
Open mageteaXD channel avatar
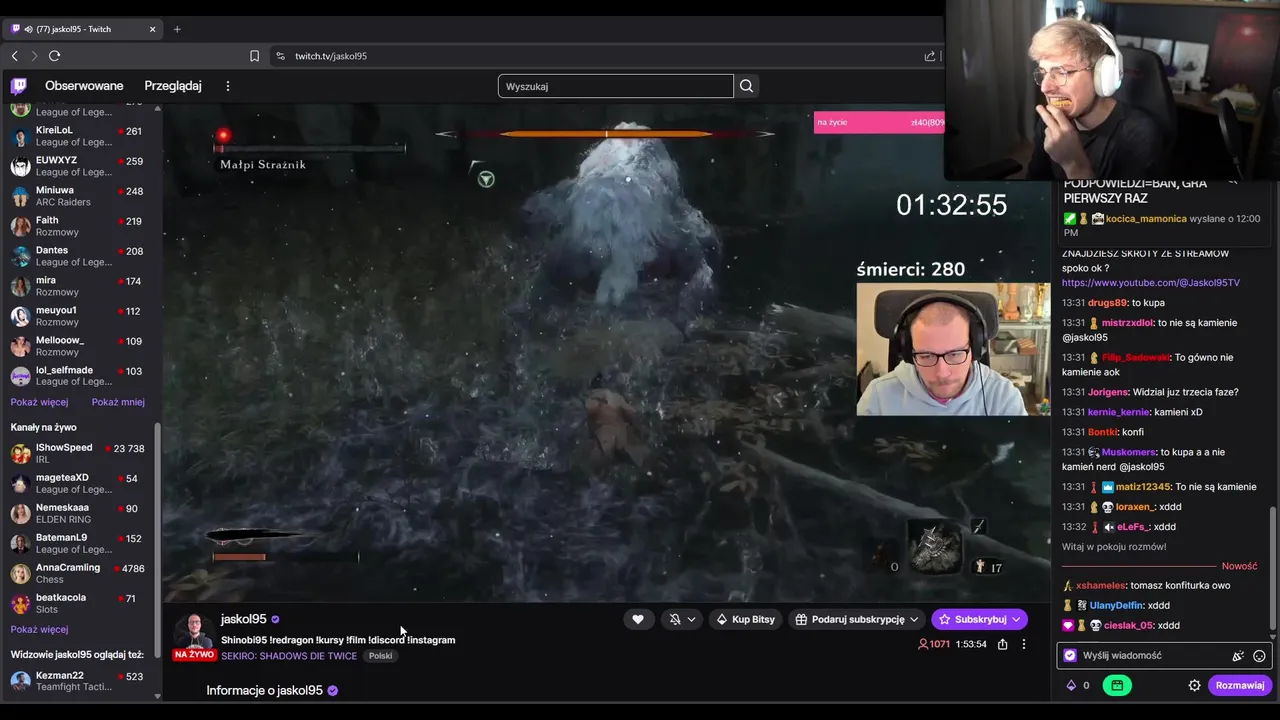click(x=20, y=484)
